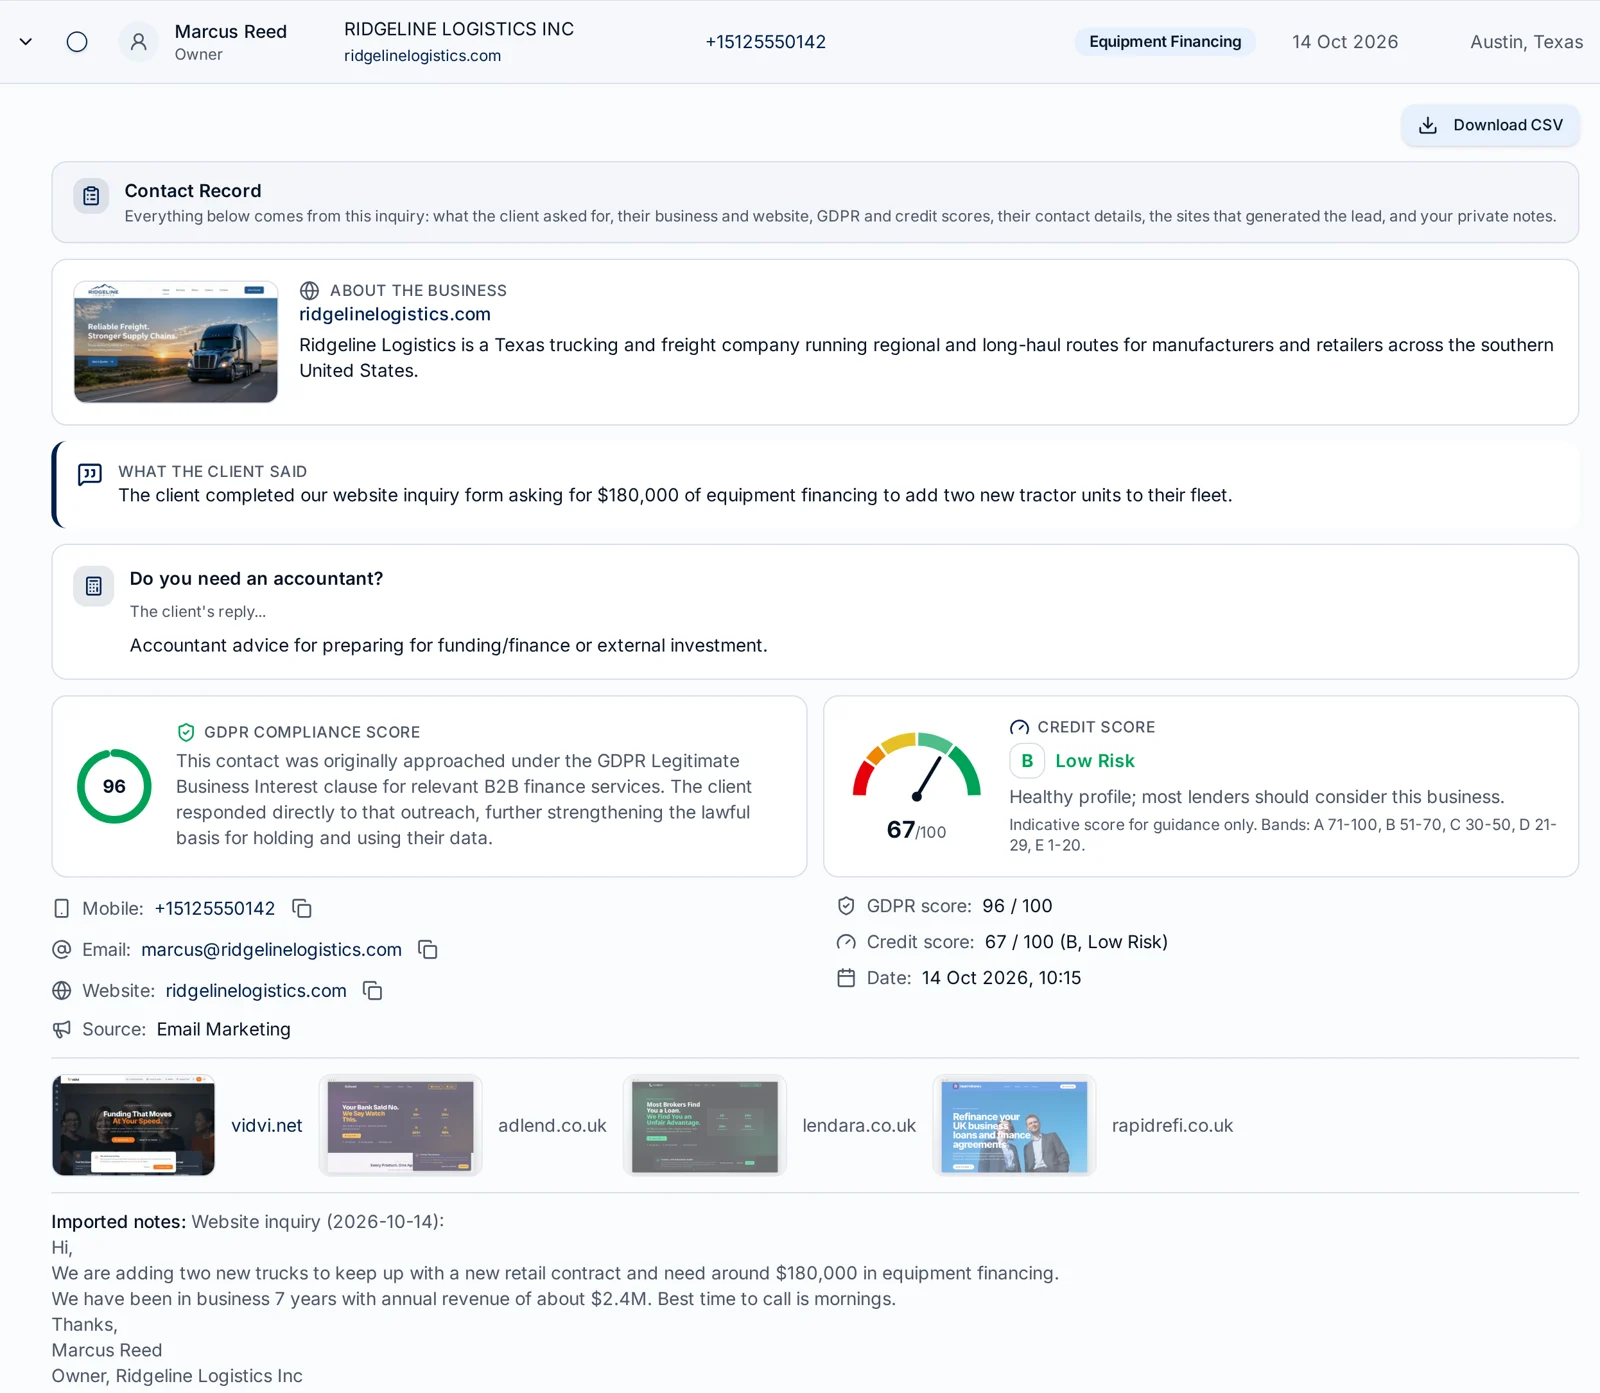Copy the email address
1600x1393 pixels.
[x=428, y=950]
